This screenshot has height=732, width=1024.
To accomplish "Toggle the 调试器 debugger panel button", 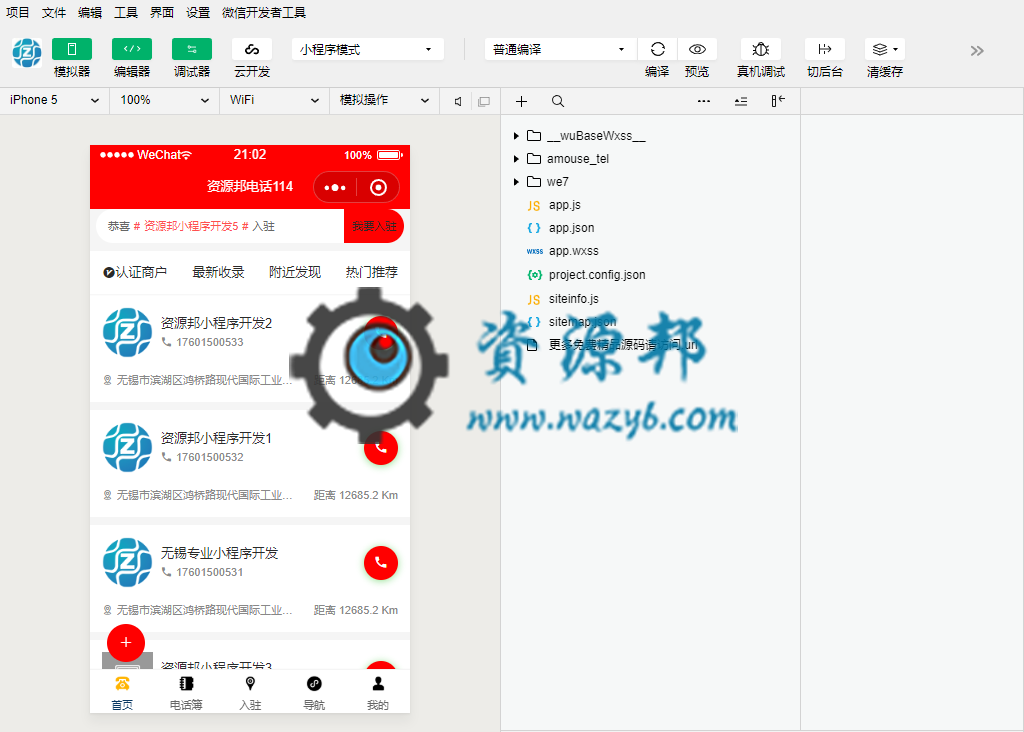I will click(x=192, y=49).
